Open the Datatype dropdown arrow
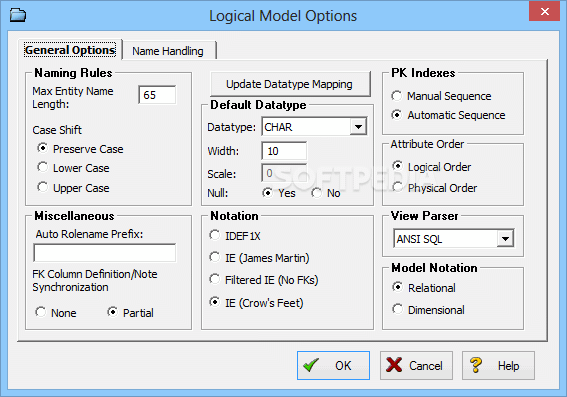The image size is (567, 397). (358, 127)
